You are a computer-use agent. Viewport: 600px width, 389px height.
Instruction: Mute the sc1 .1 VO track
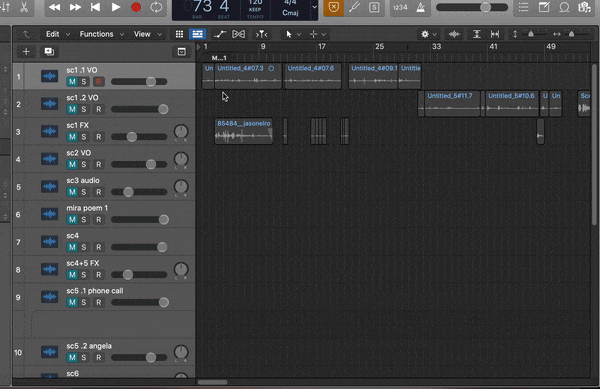pyautogui.click(x=72, y=81)
